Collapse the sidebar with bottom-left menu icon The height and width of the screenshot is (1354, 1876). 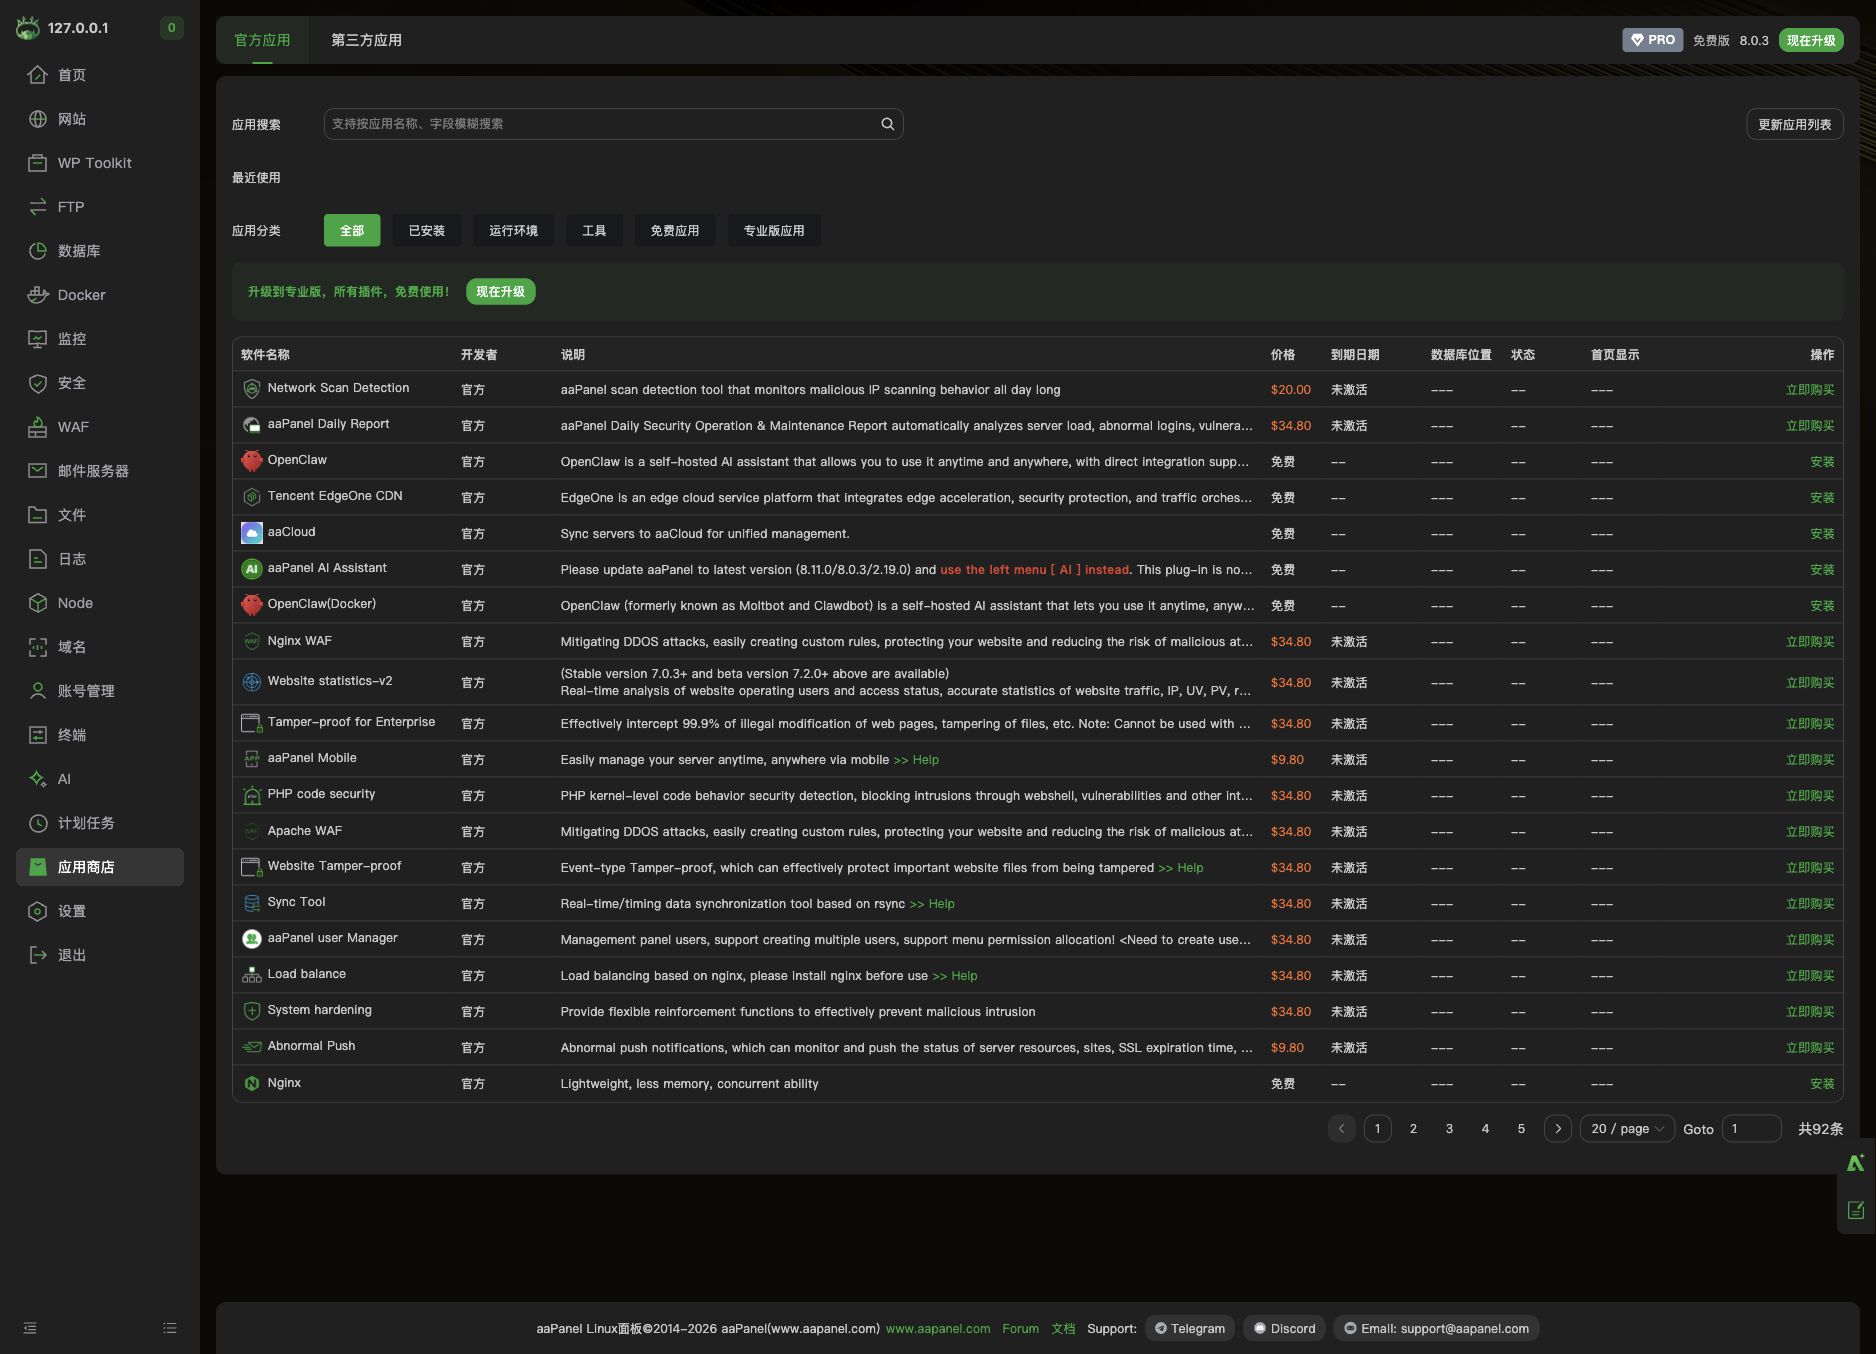(30, 1328)
